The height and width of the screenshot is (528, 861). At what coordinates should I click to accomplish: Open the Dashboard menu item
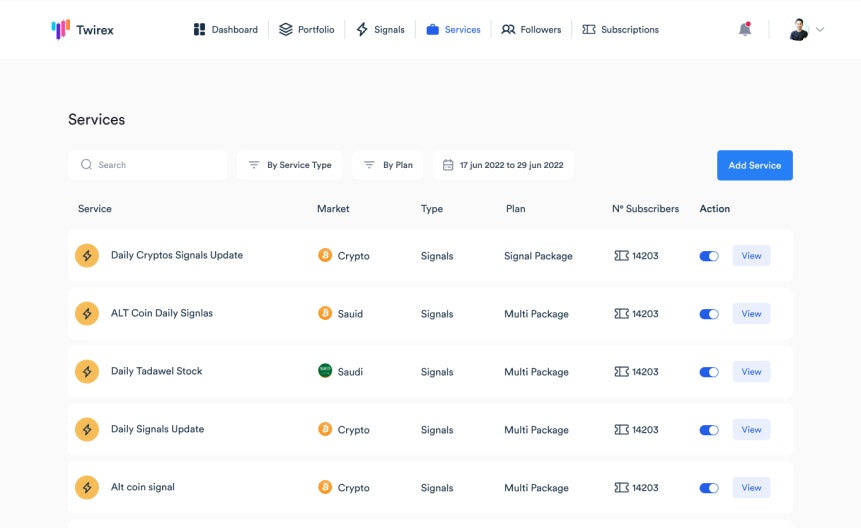coord(226,30)
